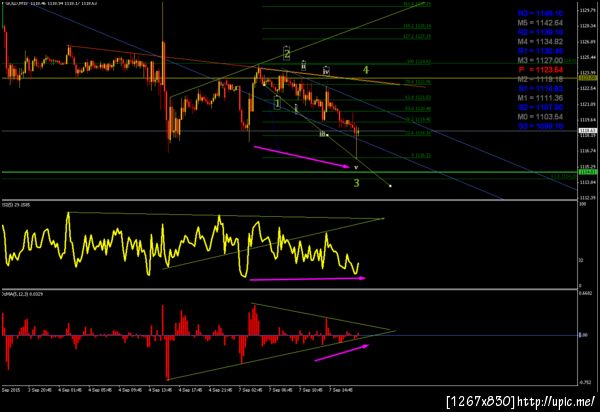Click the 1122.54 price axis value

pyautogui.click(x=588, y=88)
